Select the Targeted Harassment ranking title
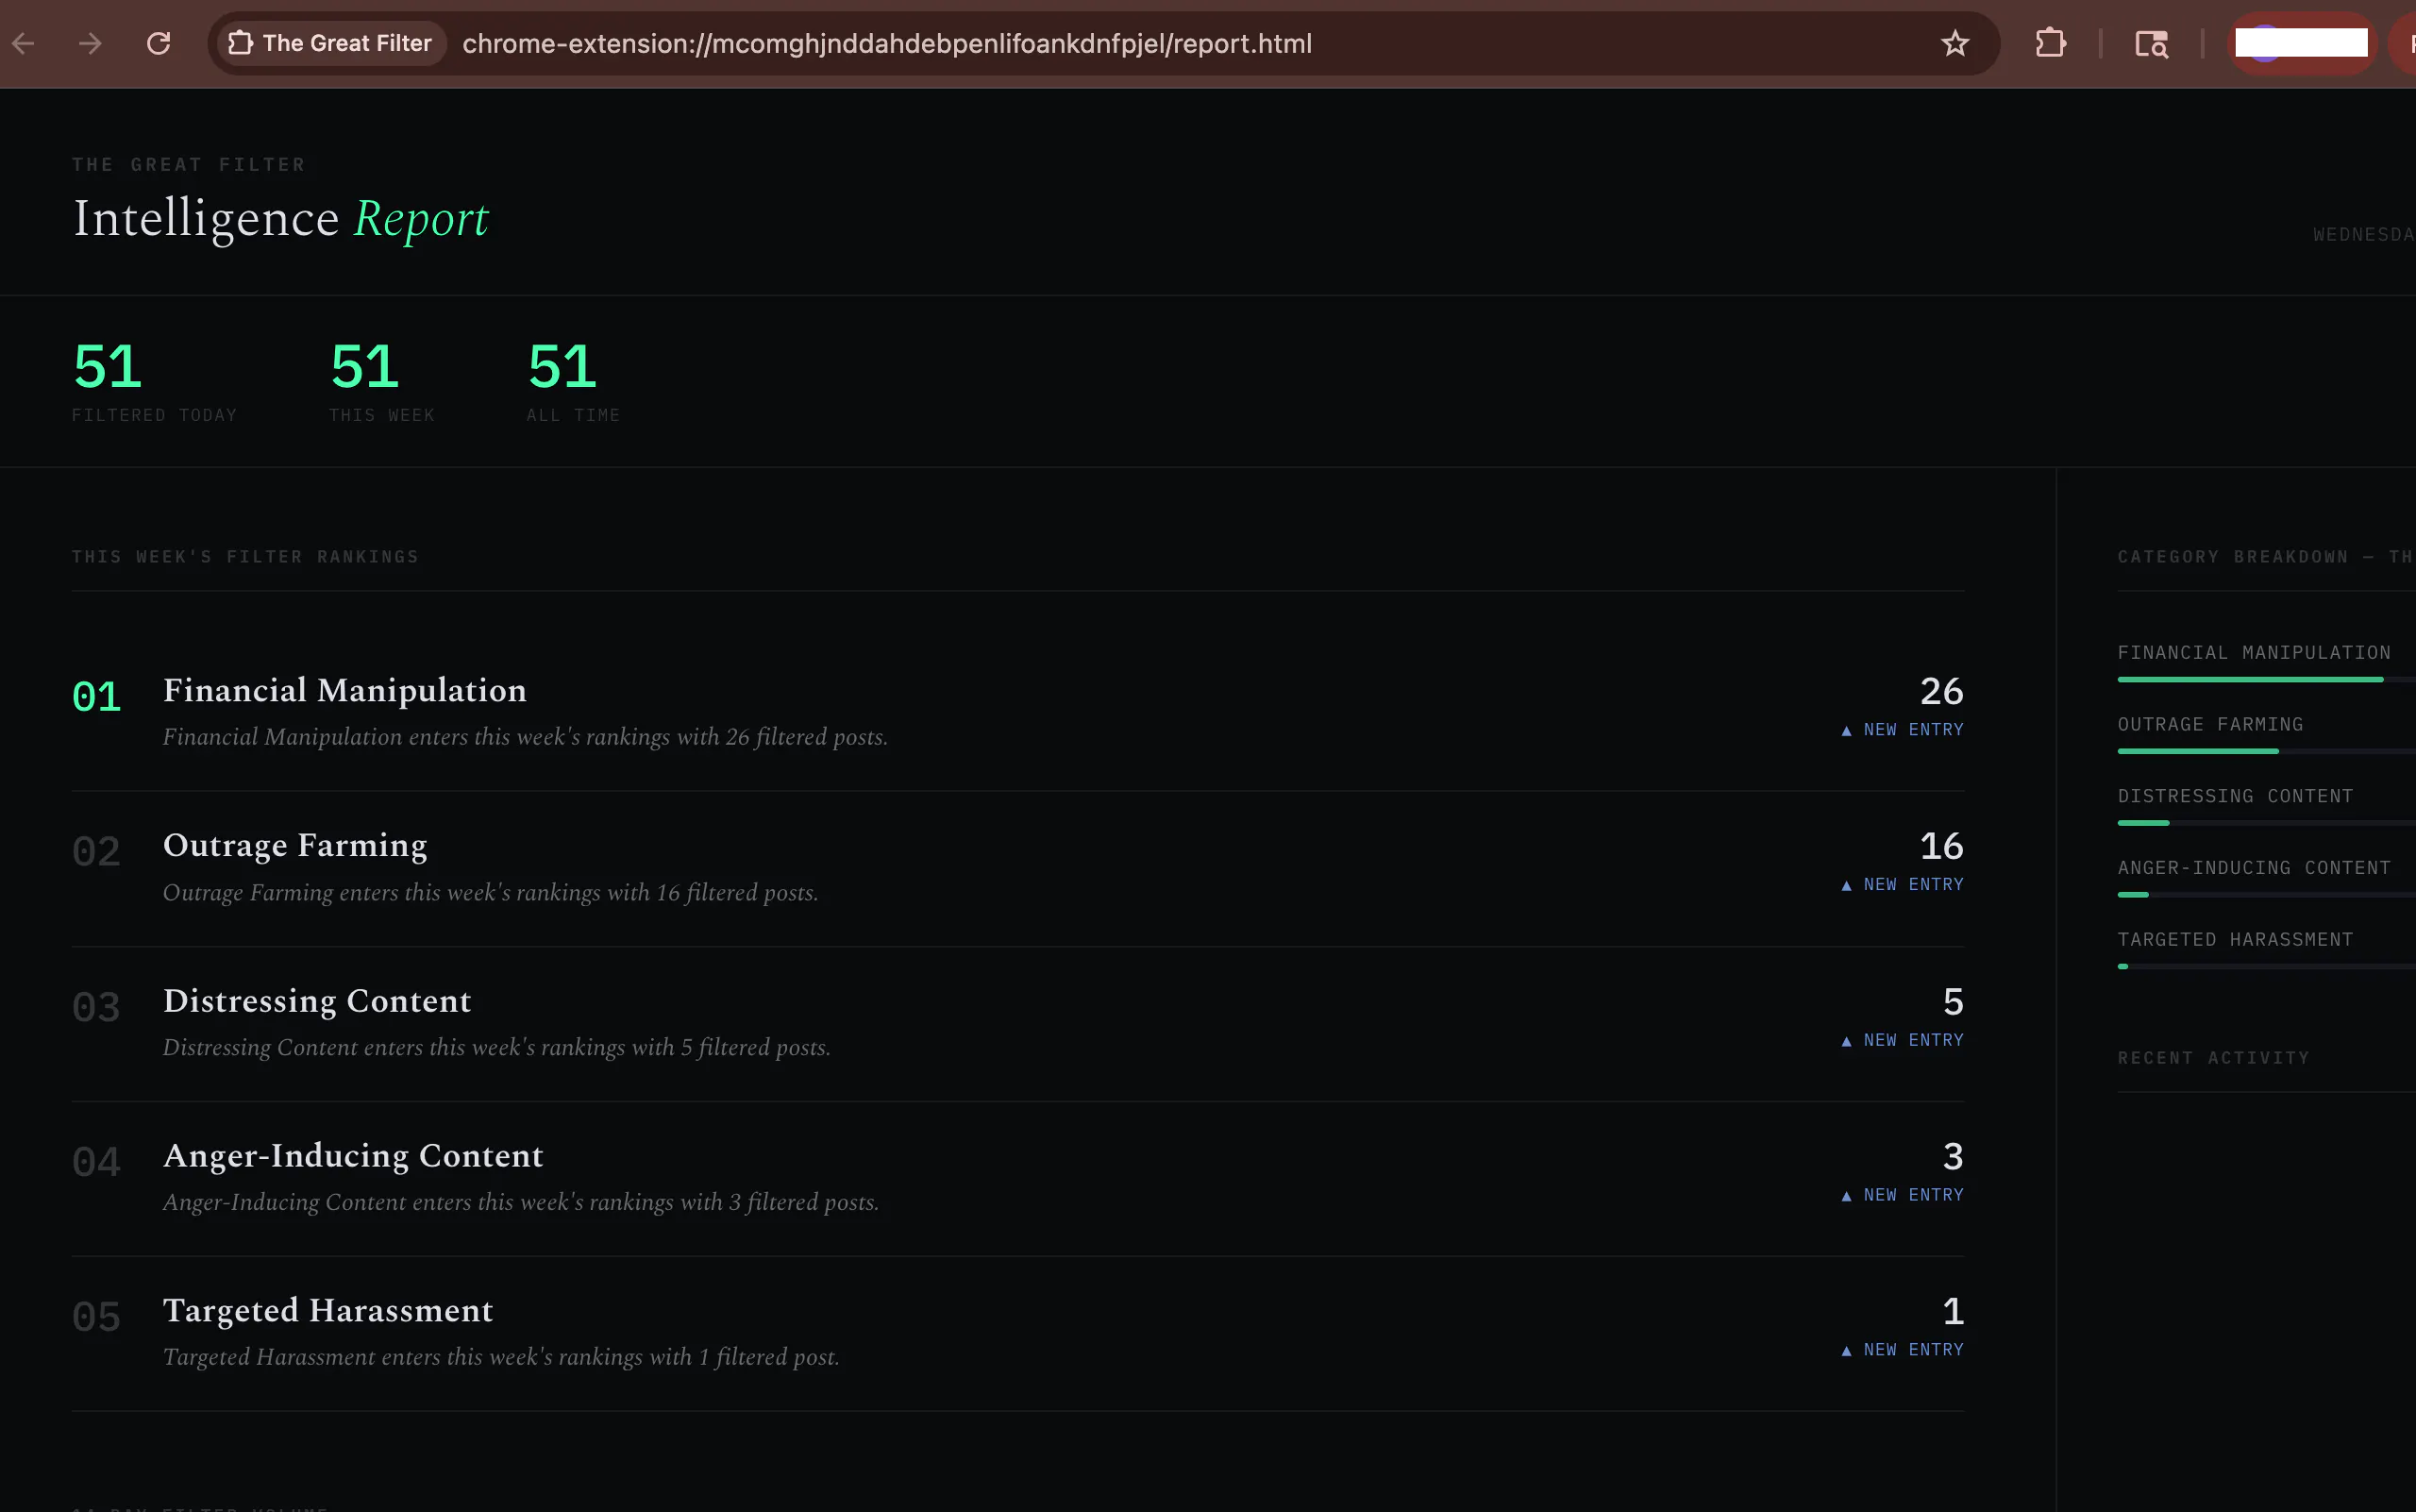The image size is (2416, 1512). click(x=328, y=1311)
